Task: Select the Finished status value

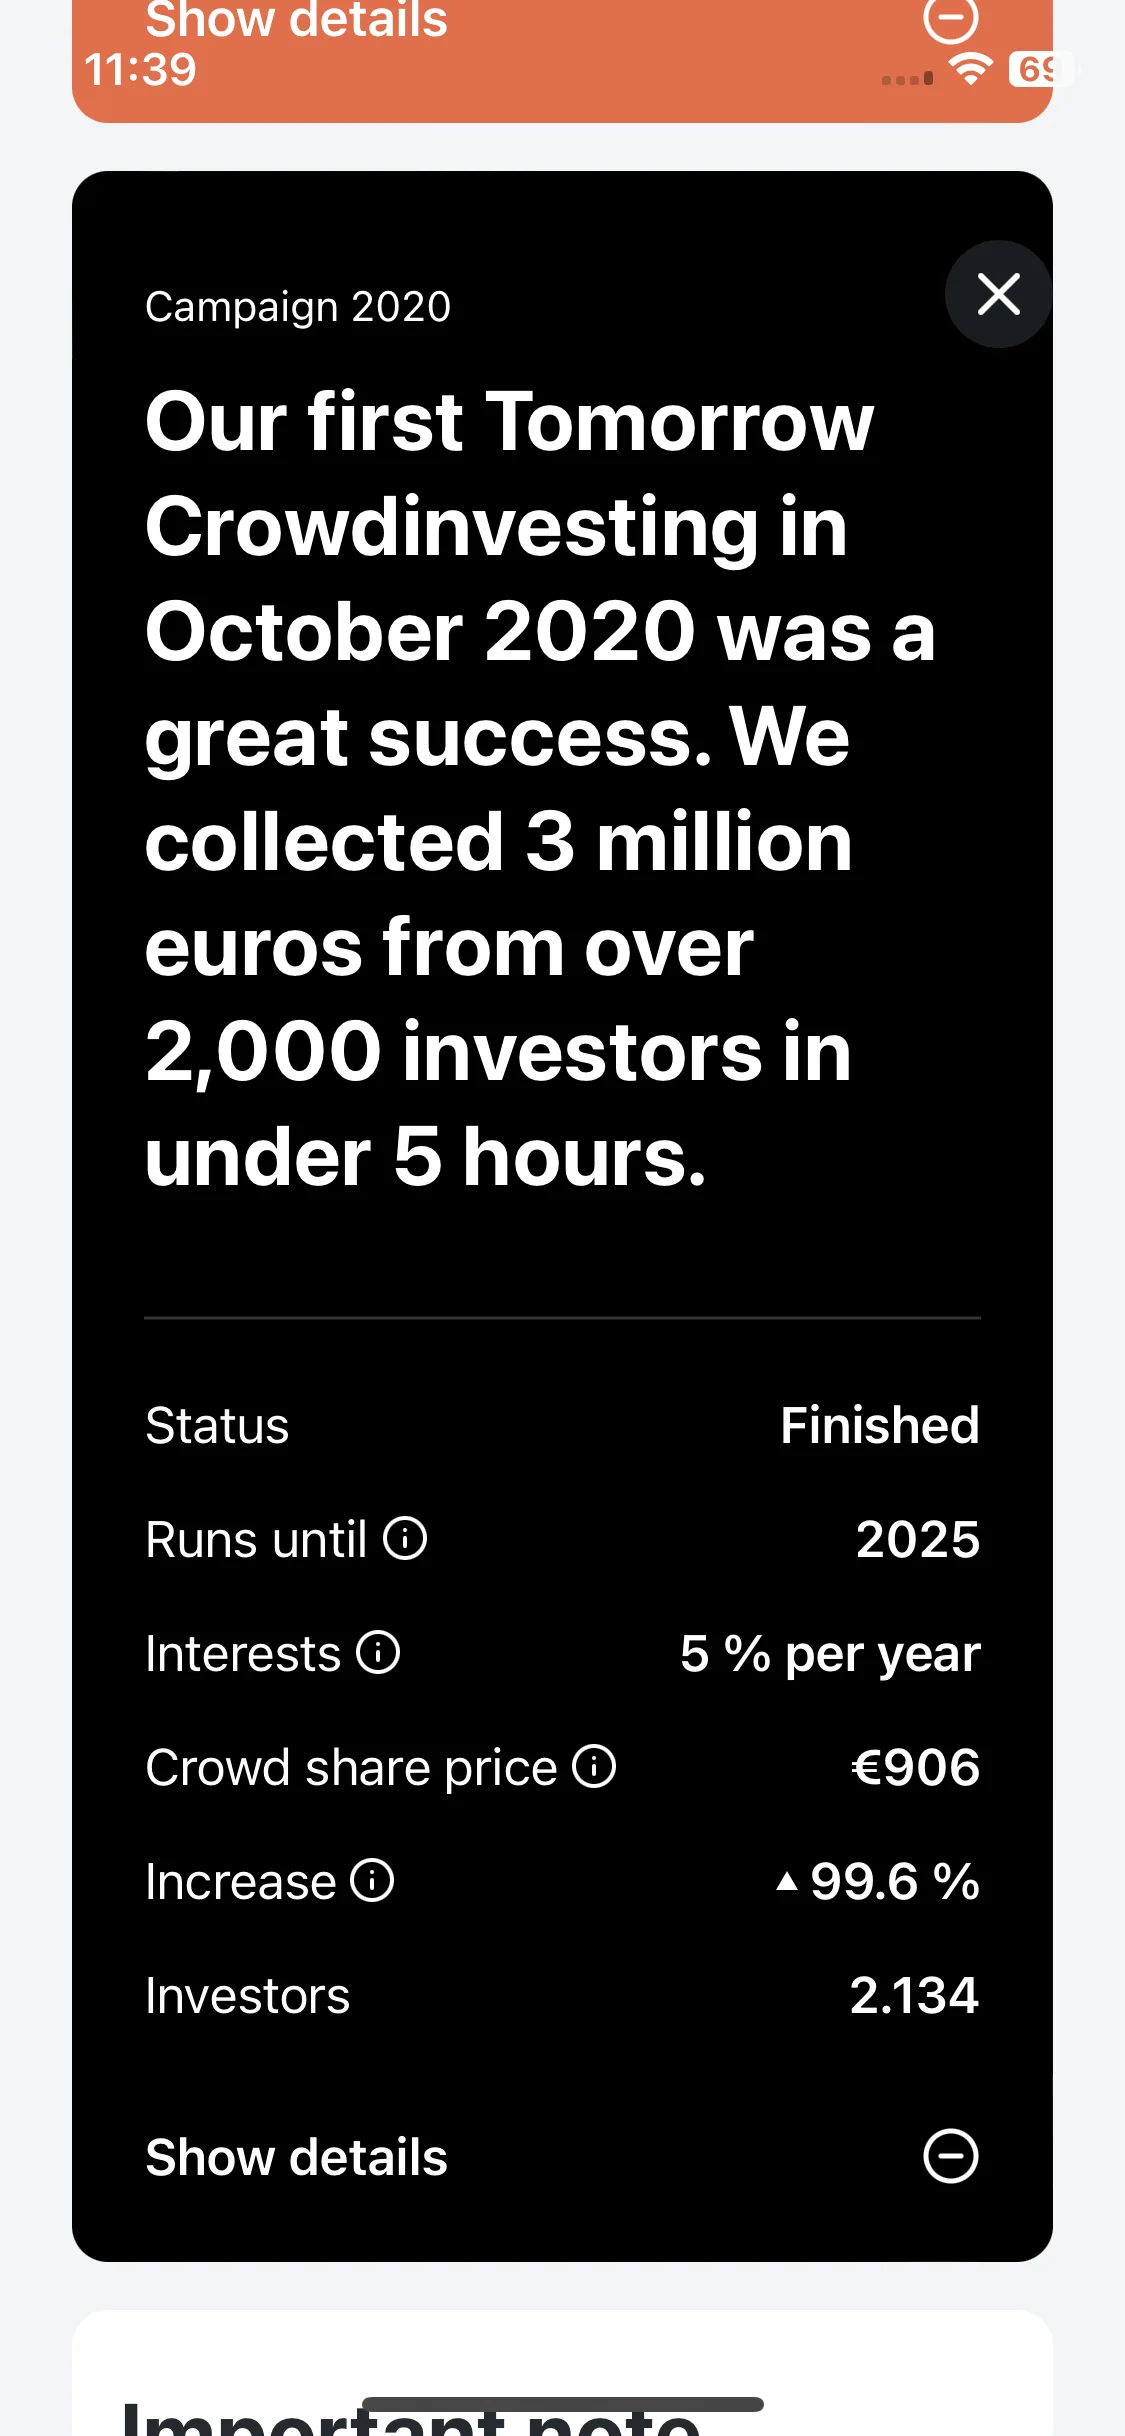Action: 880,1425
